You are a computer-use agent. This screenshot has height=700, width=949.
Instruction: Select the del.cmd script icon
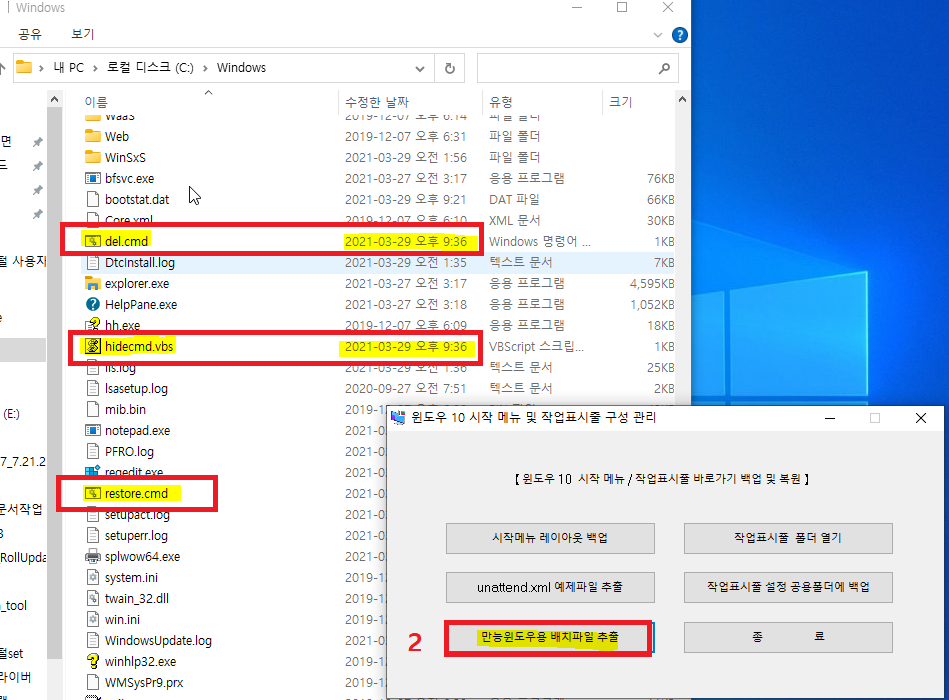(x=93, y=241)
